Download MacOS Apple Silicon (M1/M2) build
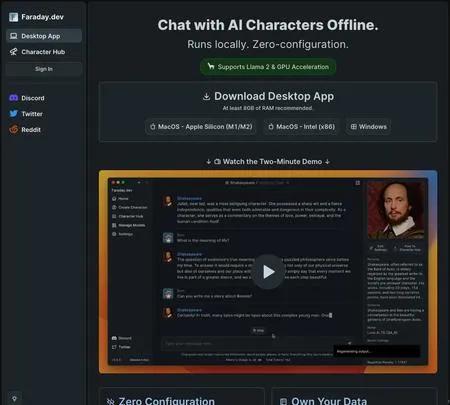Screen dimensions: 450x405 pyautogui.click(x=201, y=127)
